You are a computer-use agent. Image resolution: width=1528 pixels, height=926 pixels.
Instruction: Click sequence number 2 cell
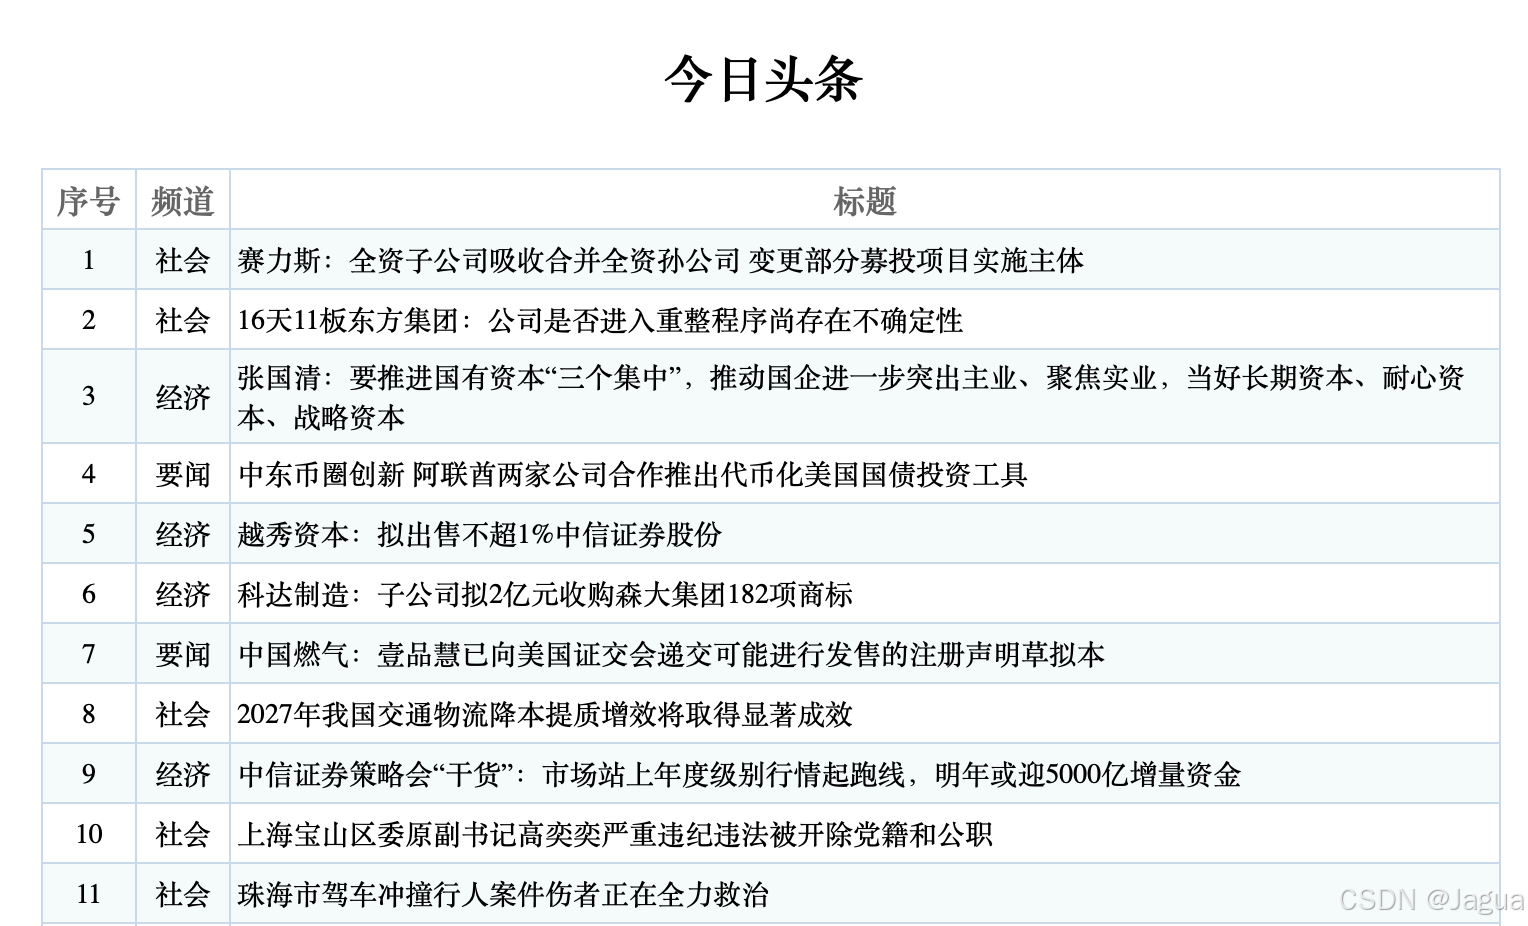pyautogui.click(x=89, y=320)
